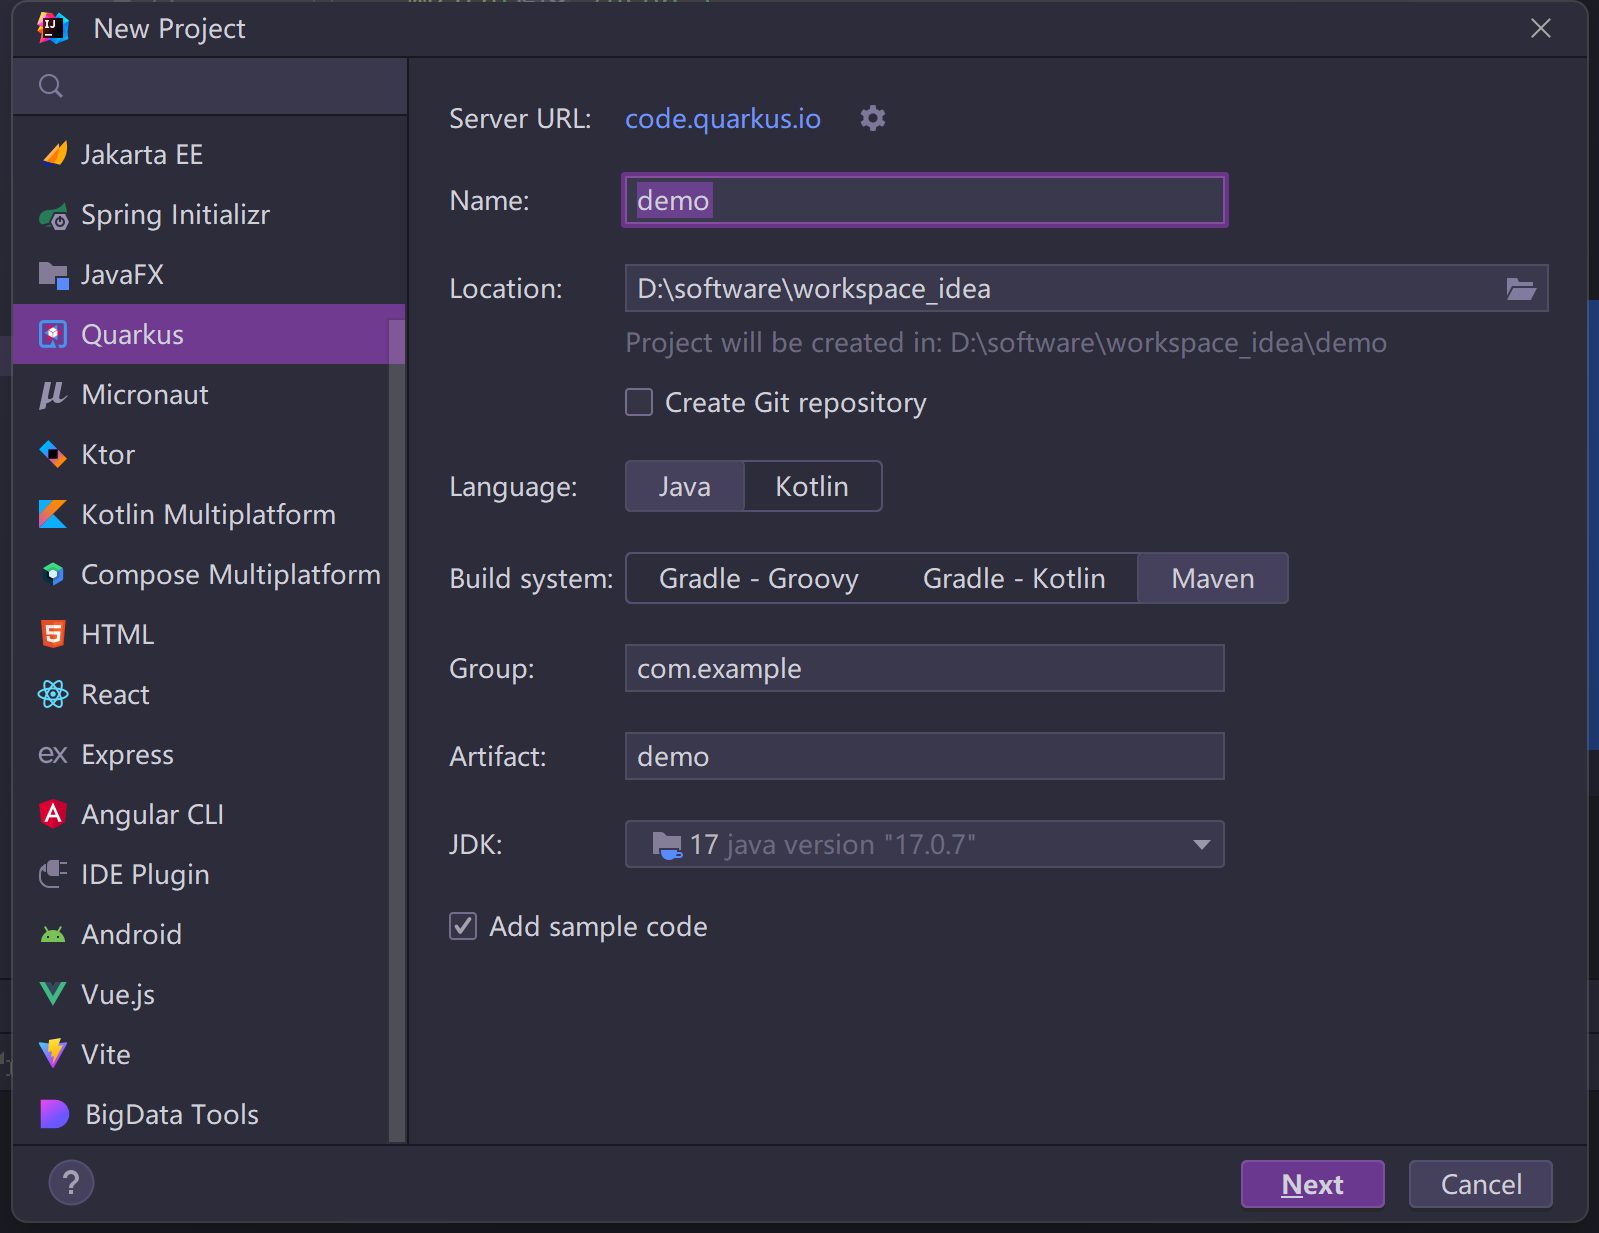Image resolution: width=1599 pixels, height=1233 pixels.
Task: Close the New Project dialog
Action: click(x=1541, y=28)
